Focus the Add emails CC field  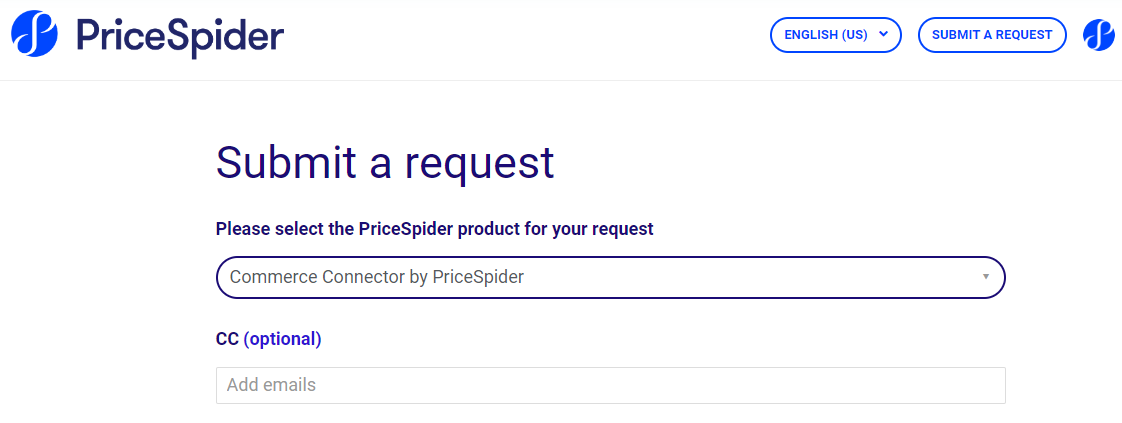tap(610, 385)
